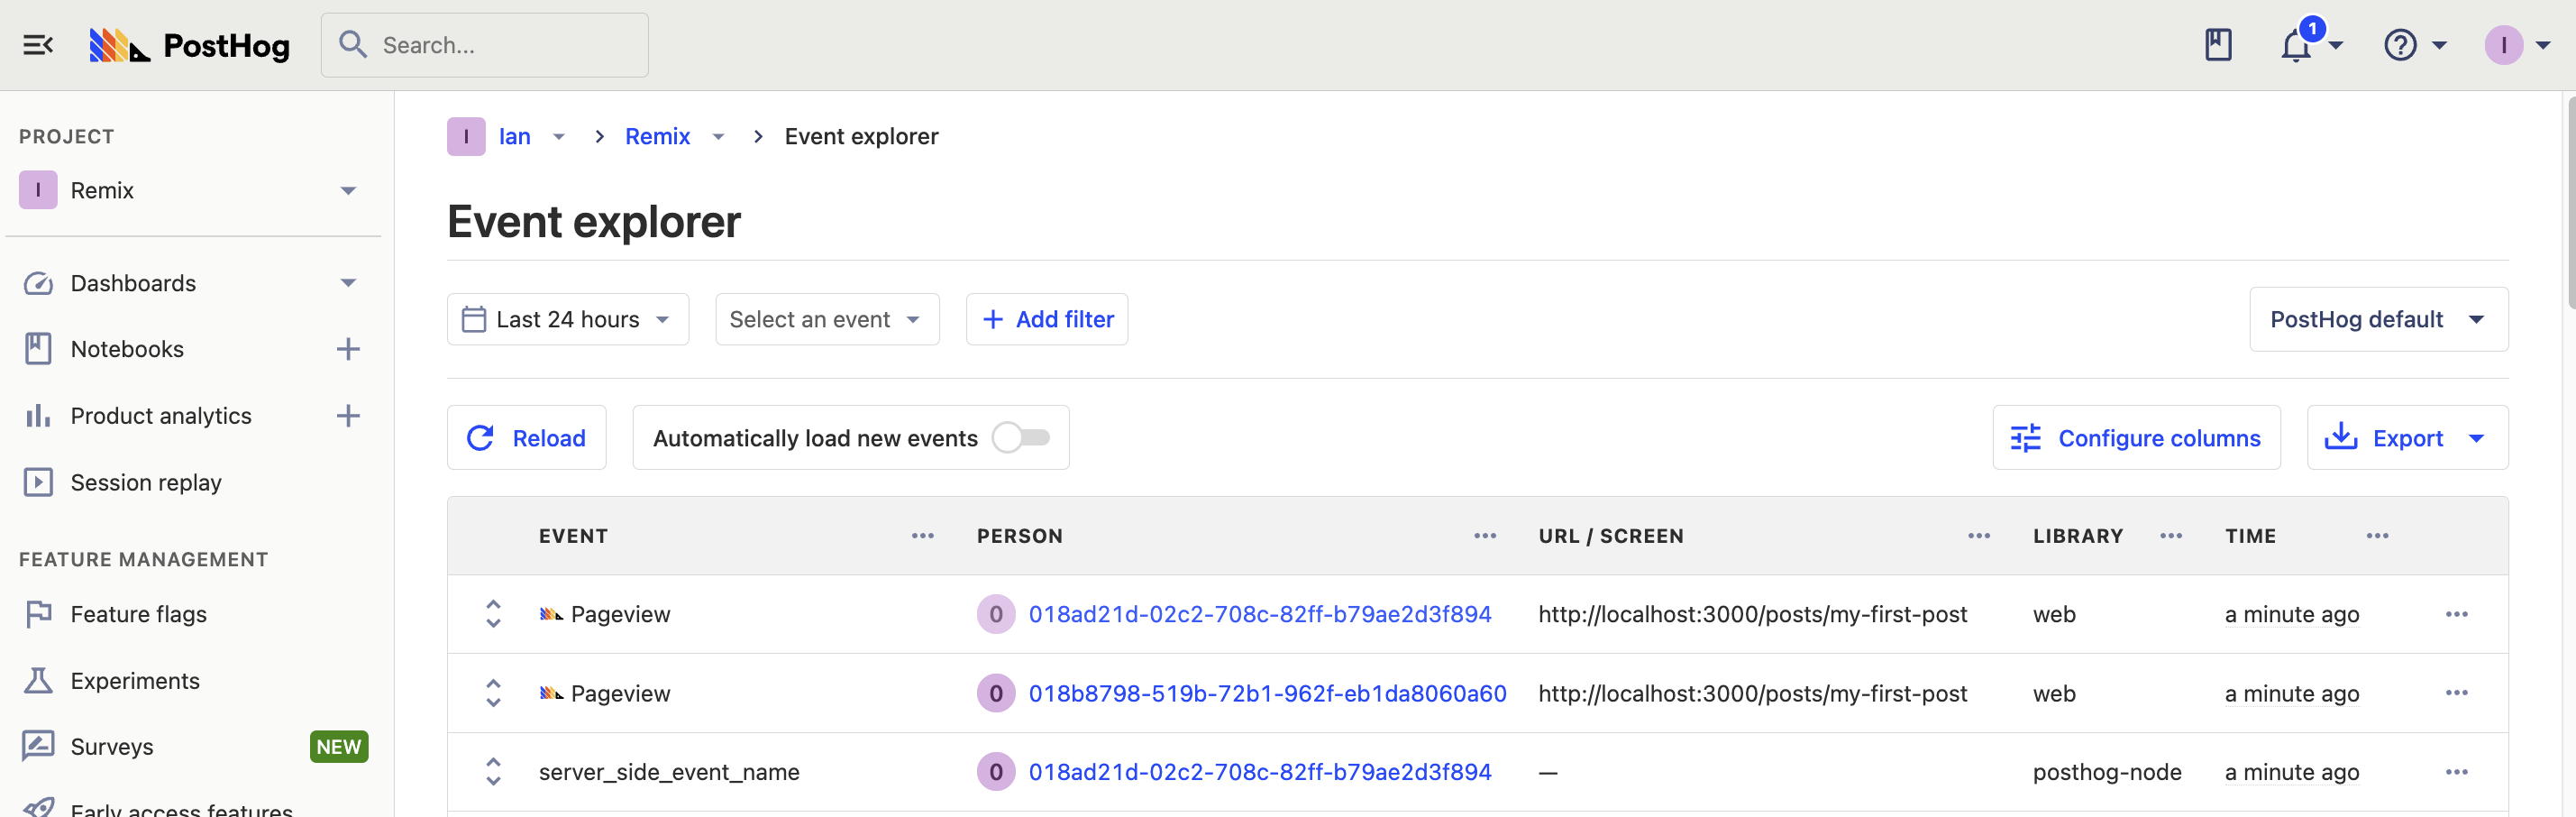Expand the first Pageview event row

[x=493, y=614]
